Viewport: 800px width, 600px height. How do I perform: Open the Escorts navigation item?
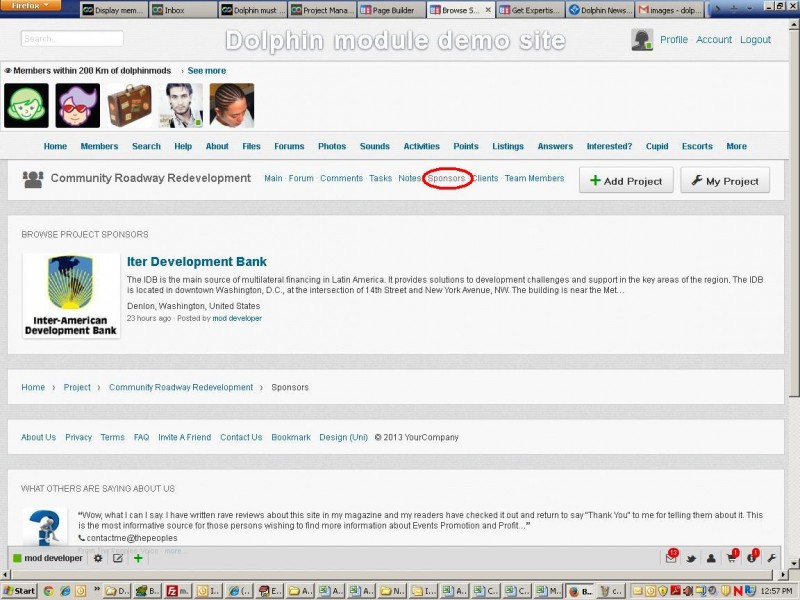[697, 146]
